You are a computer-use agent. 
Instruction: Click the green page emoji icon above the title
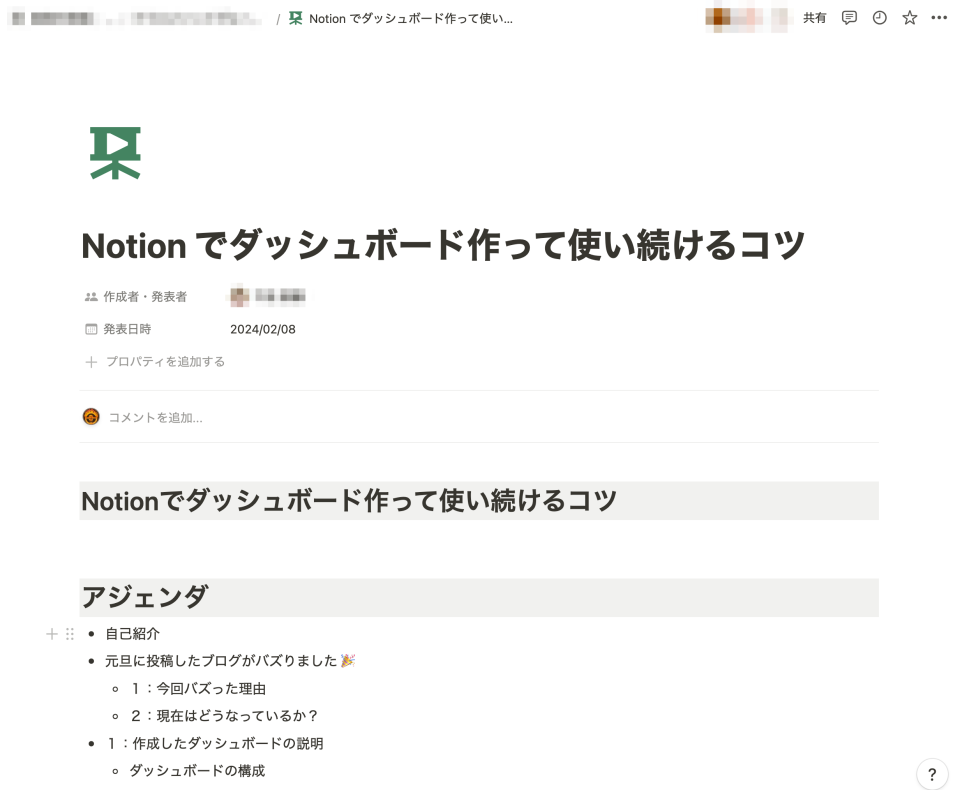click(x=115, y=152)
